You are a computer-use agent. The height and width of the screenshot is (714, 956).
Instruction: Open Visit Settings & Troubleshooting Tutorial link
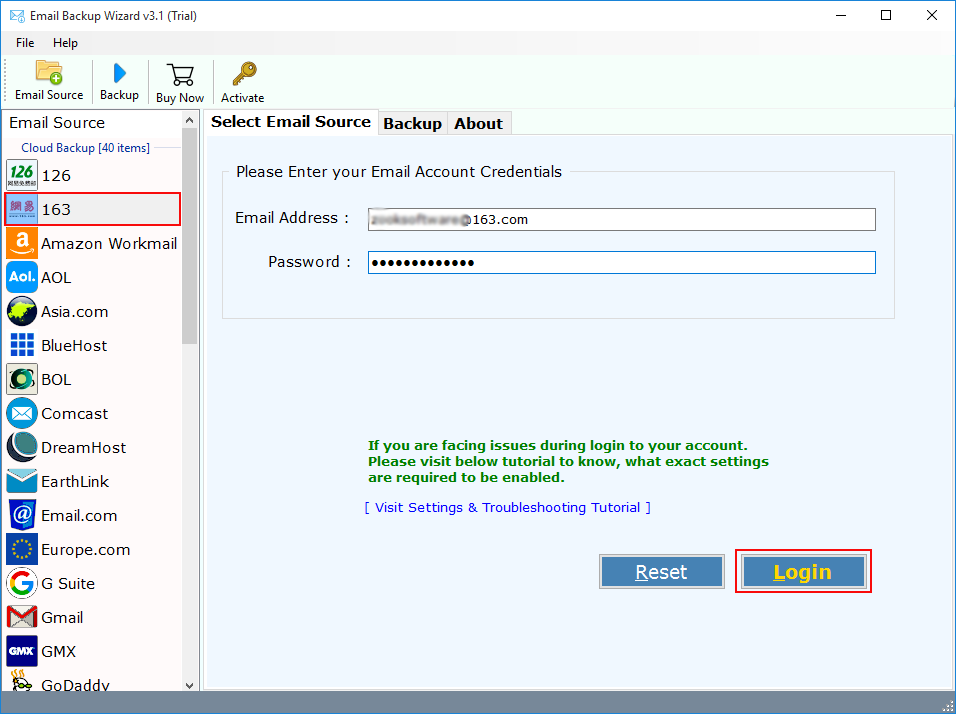[507, 507]
